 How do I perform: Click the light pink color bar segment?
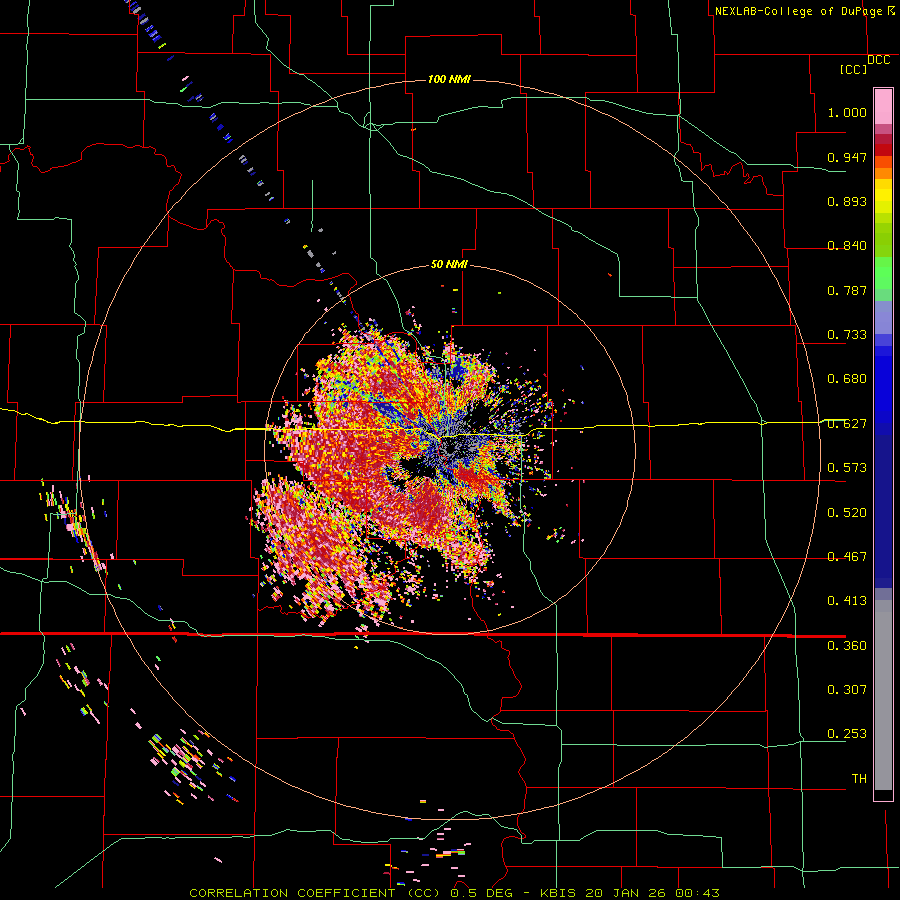click(x=883, y=107)
